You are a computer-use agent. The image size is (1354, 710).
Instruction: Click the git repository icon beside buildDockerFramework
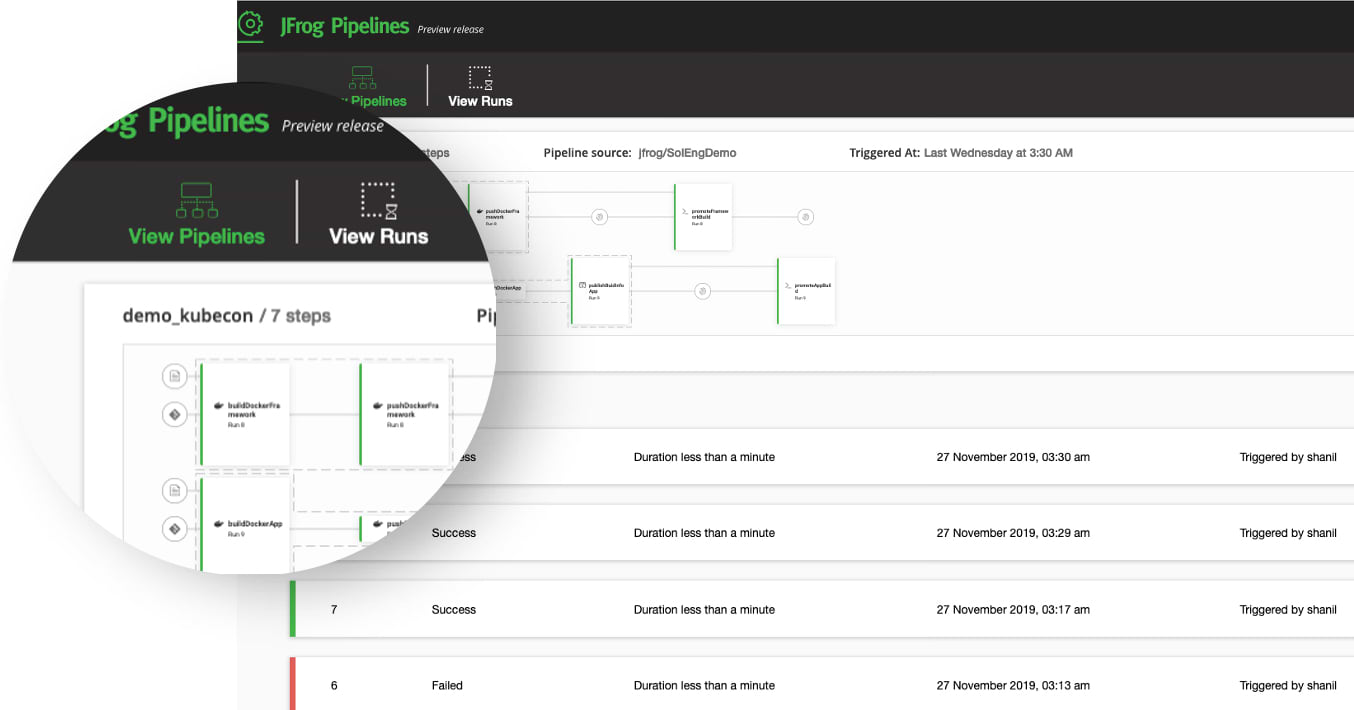tap(174, 376)
